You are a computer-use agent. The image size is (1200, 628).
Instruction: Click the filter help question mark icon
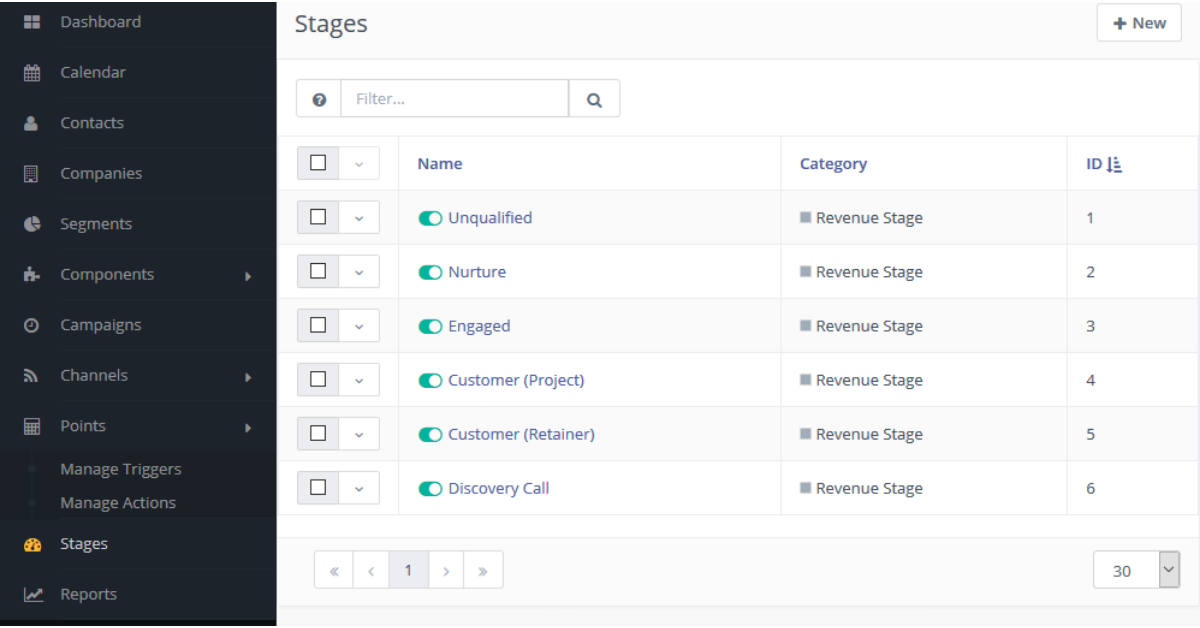coord(319,99)
